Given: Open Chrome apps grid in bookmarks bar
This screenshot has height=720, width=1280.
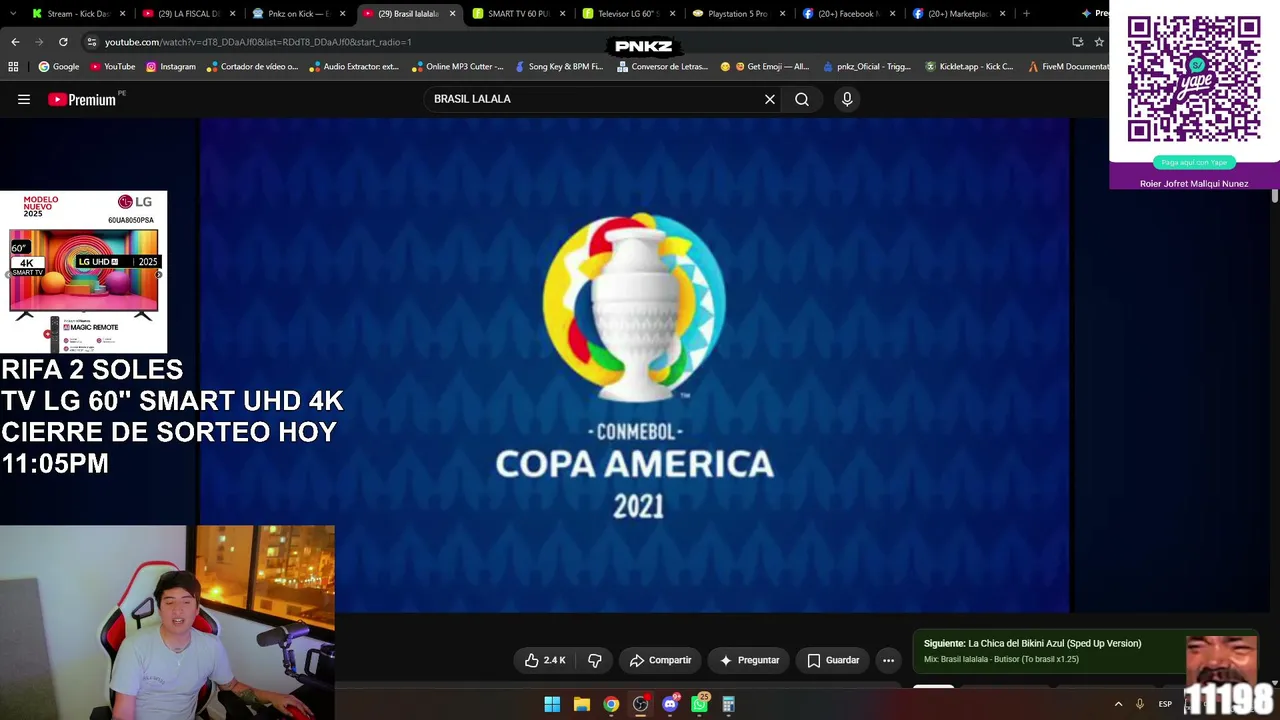Looking at the screenshot, I should [13, 67].
